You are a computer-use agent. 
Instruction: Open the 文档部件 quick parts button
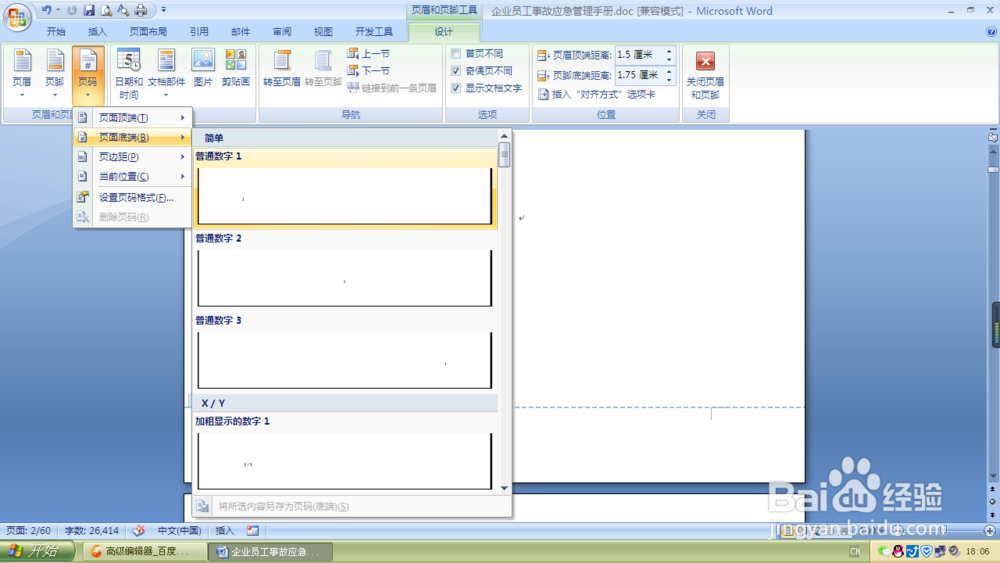[x=166, y=73]
